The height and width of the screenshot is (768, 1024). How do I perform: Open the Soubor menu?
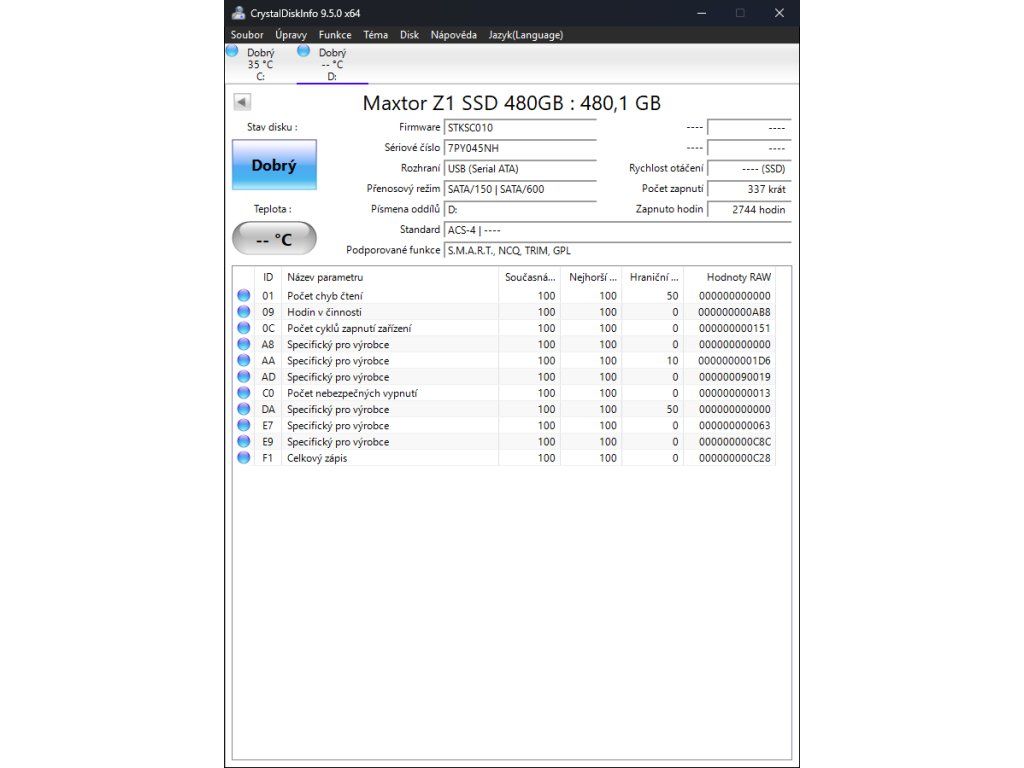247,35
